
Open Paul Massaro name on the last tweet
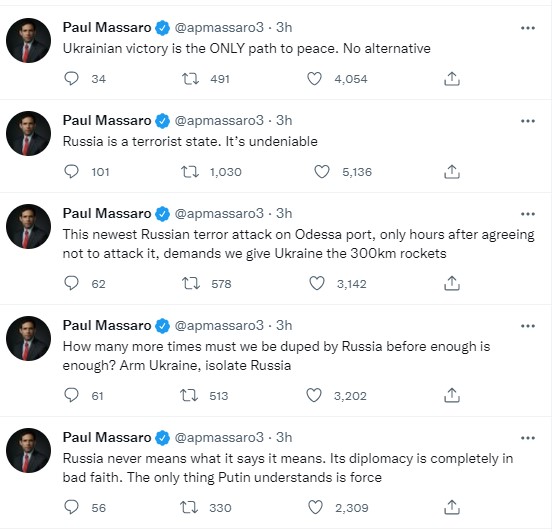pos(107,437)
